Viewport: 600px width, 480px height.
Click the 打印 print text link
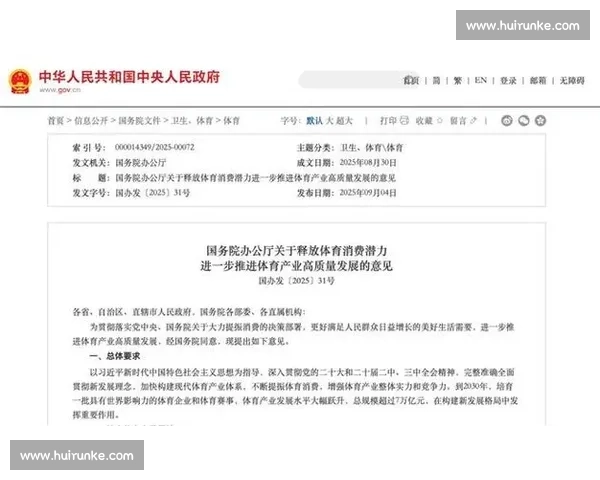(388, 121)
